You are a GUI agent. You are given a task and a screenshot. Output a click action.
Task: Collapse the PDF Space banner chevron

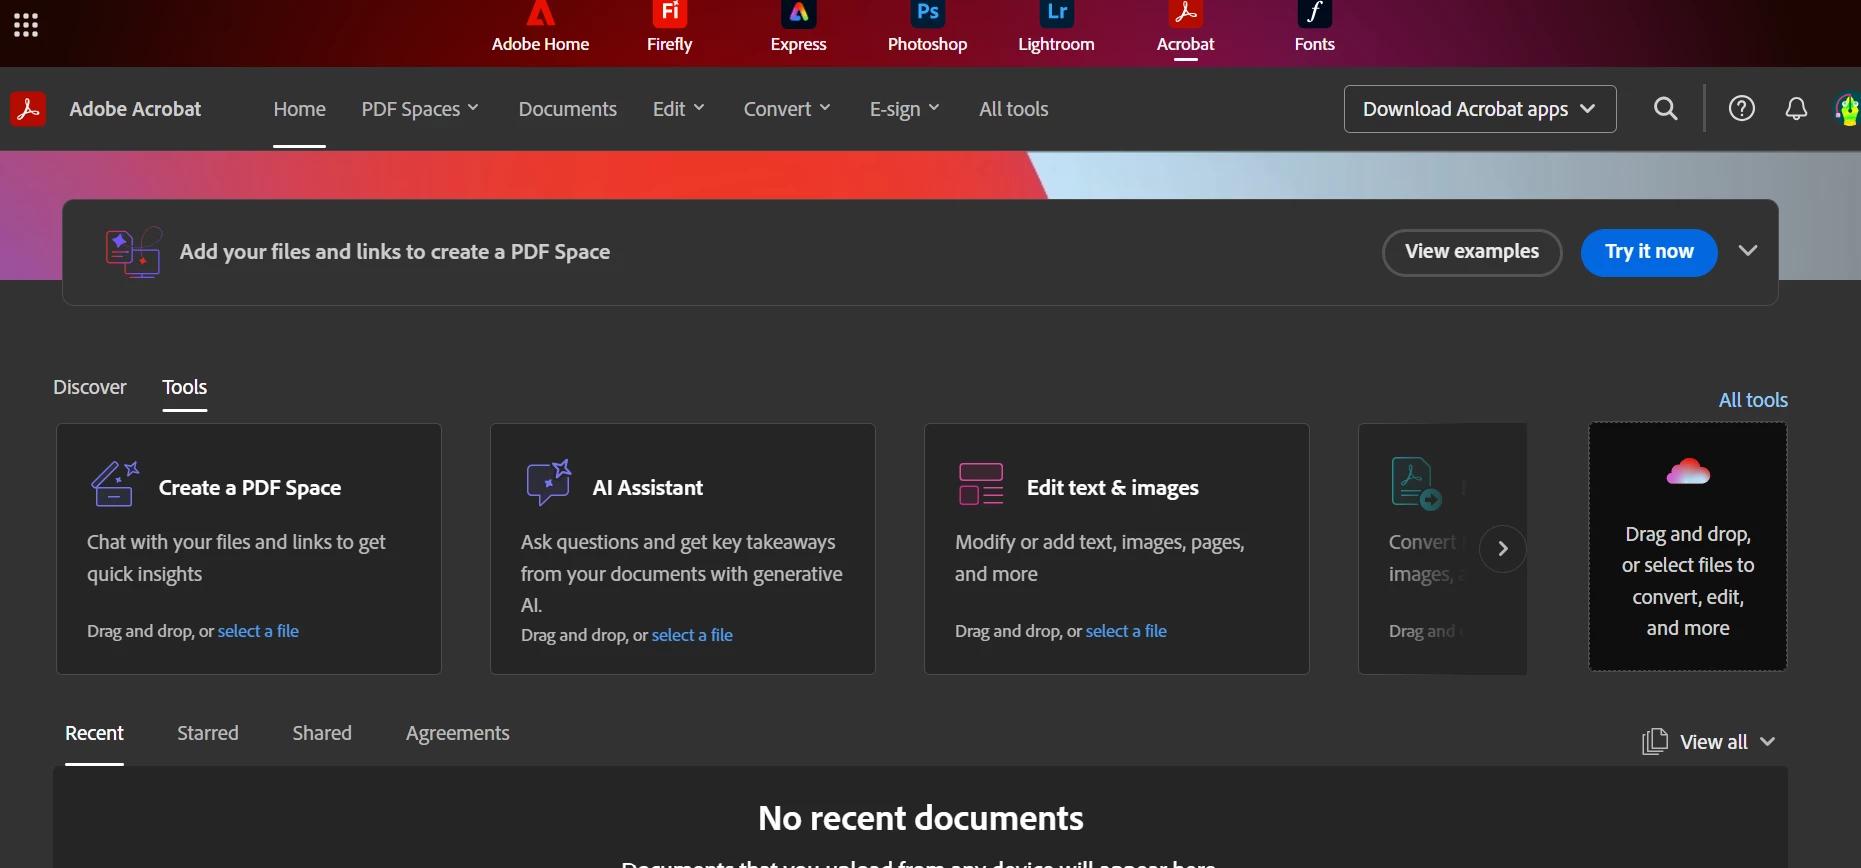pyautogui.click(x=1748, y=251)
